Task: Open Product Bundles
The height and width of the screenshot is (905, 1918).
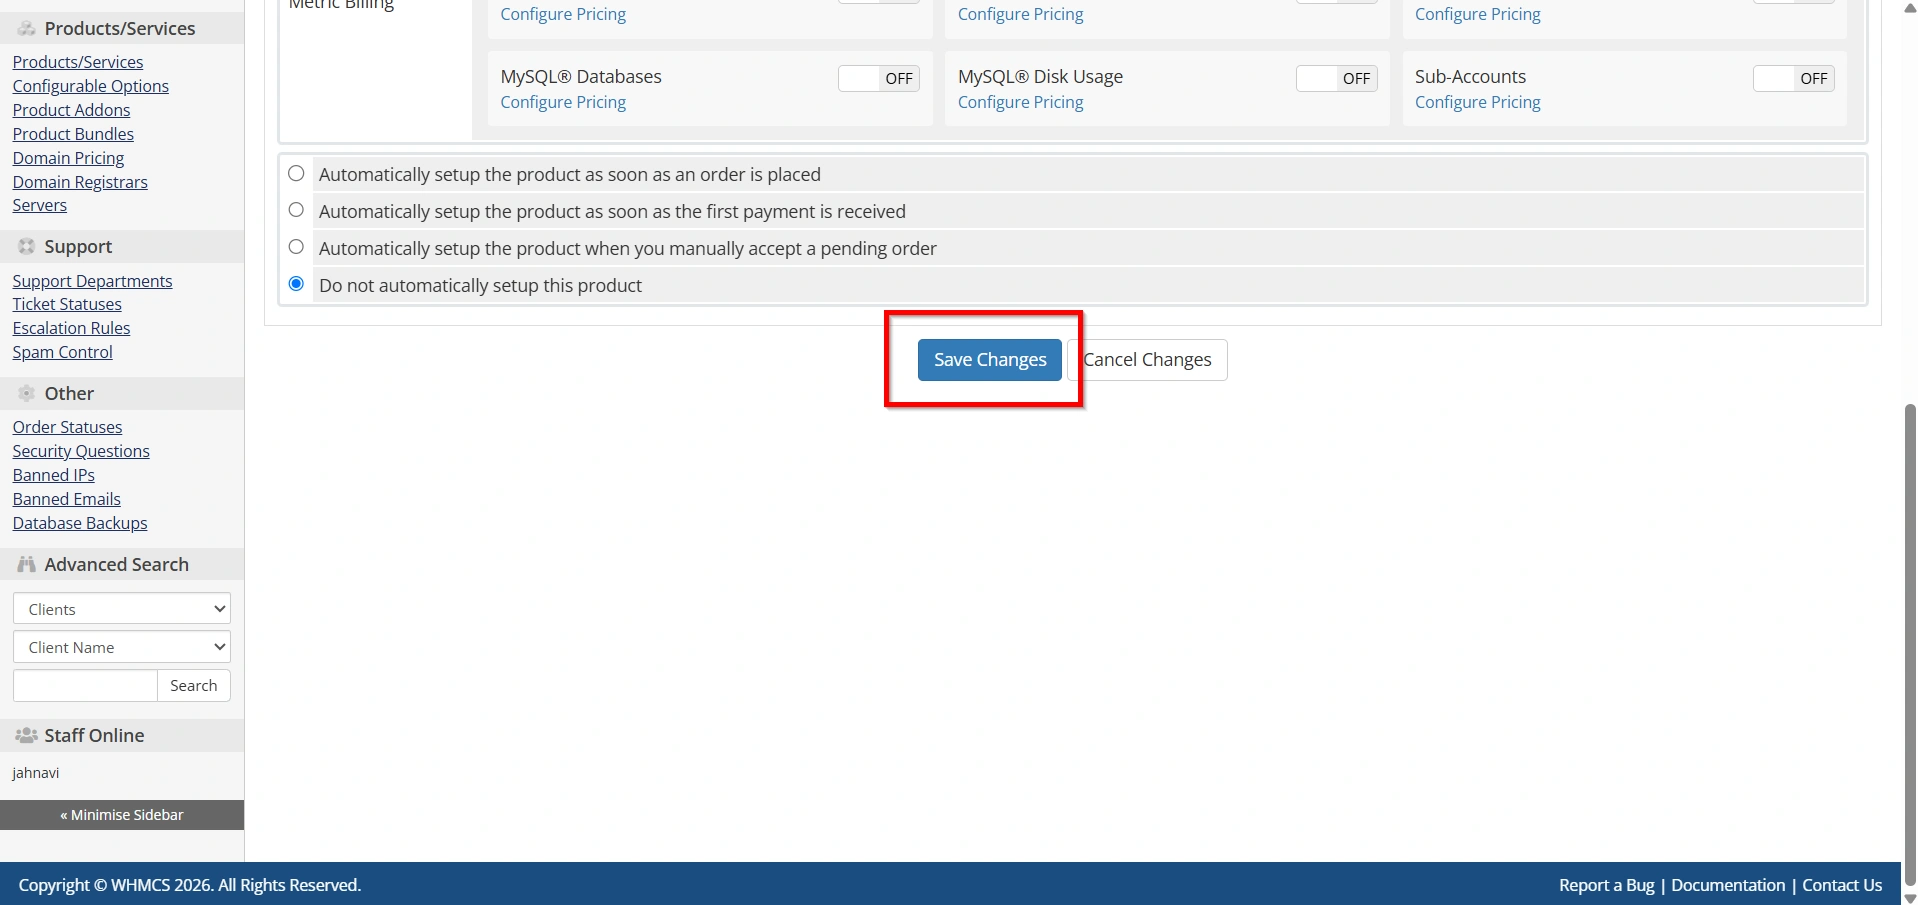Action: 73,134
